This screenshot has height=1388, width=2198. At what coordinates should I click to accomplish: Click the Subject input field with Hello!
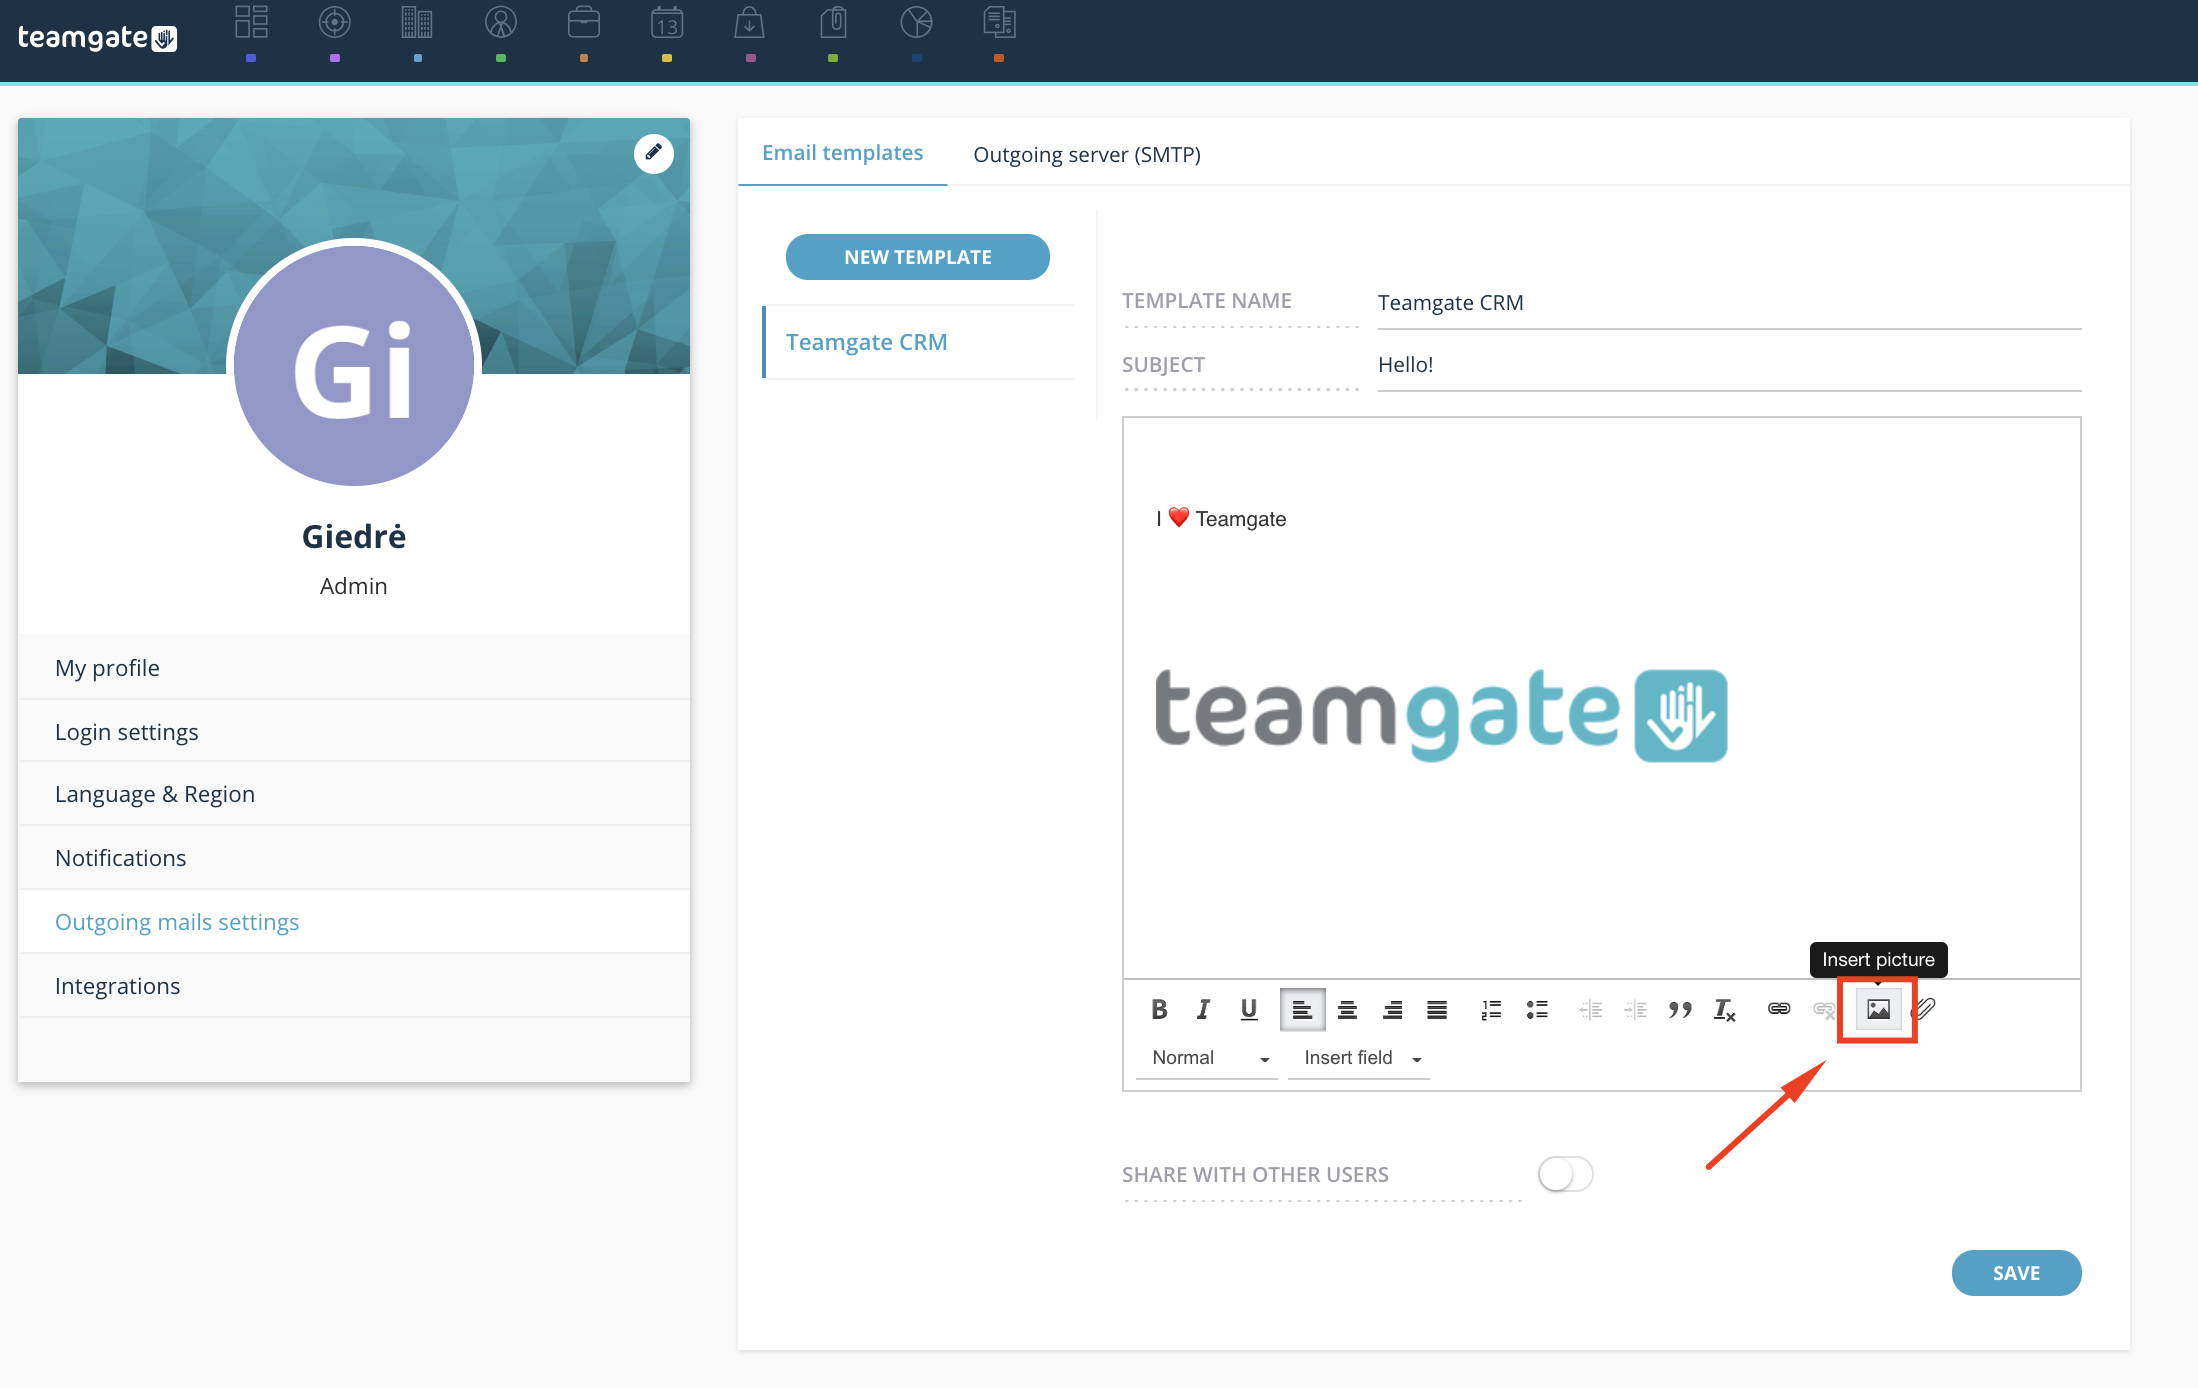[x=1729, y=365]
